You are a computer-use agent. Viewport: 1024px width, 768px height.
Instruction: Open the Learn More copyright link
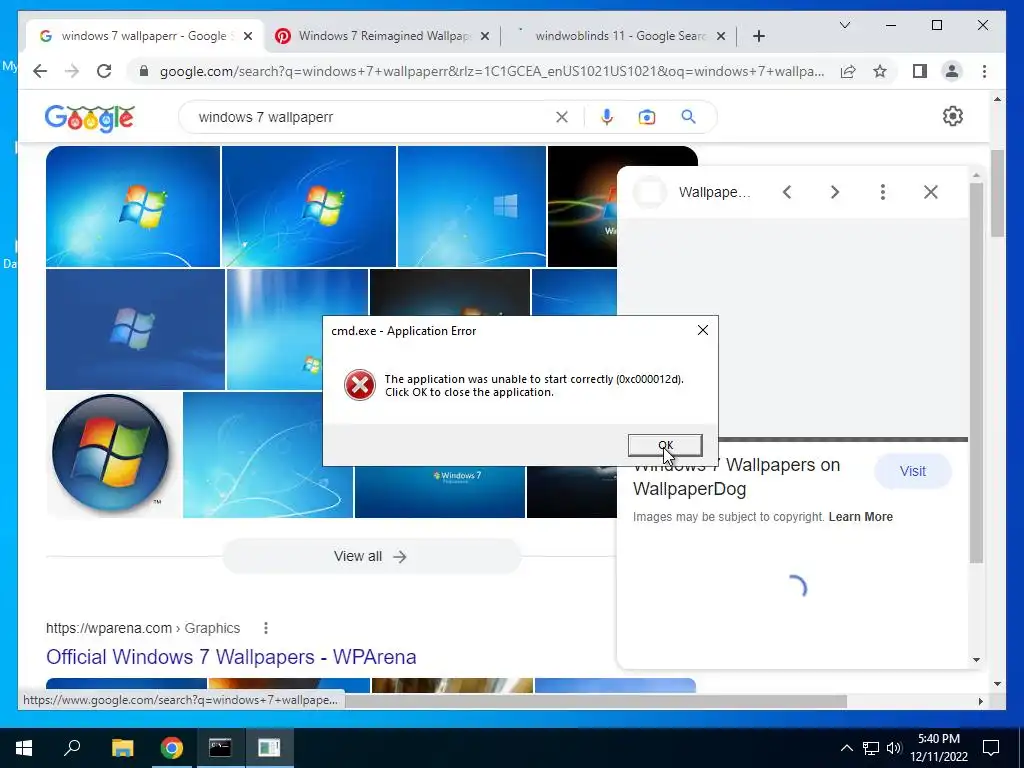[860, 517]
